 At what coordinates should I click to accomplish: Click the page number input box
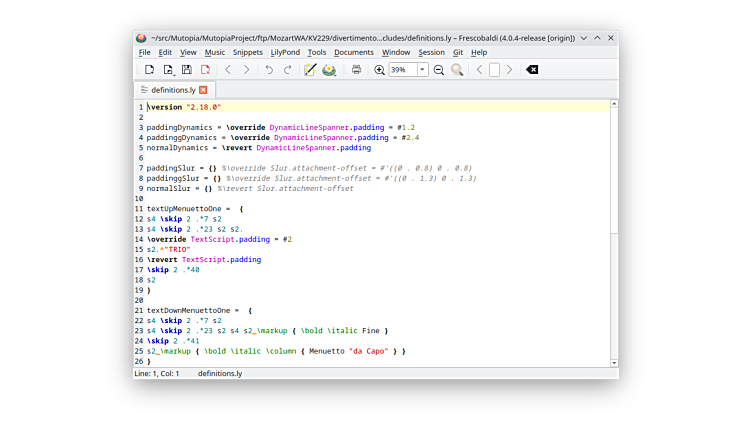pyautogui.click(x=494, y=70)
